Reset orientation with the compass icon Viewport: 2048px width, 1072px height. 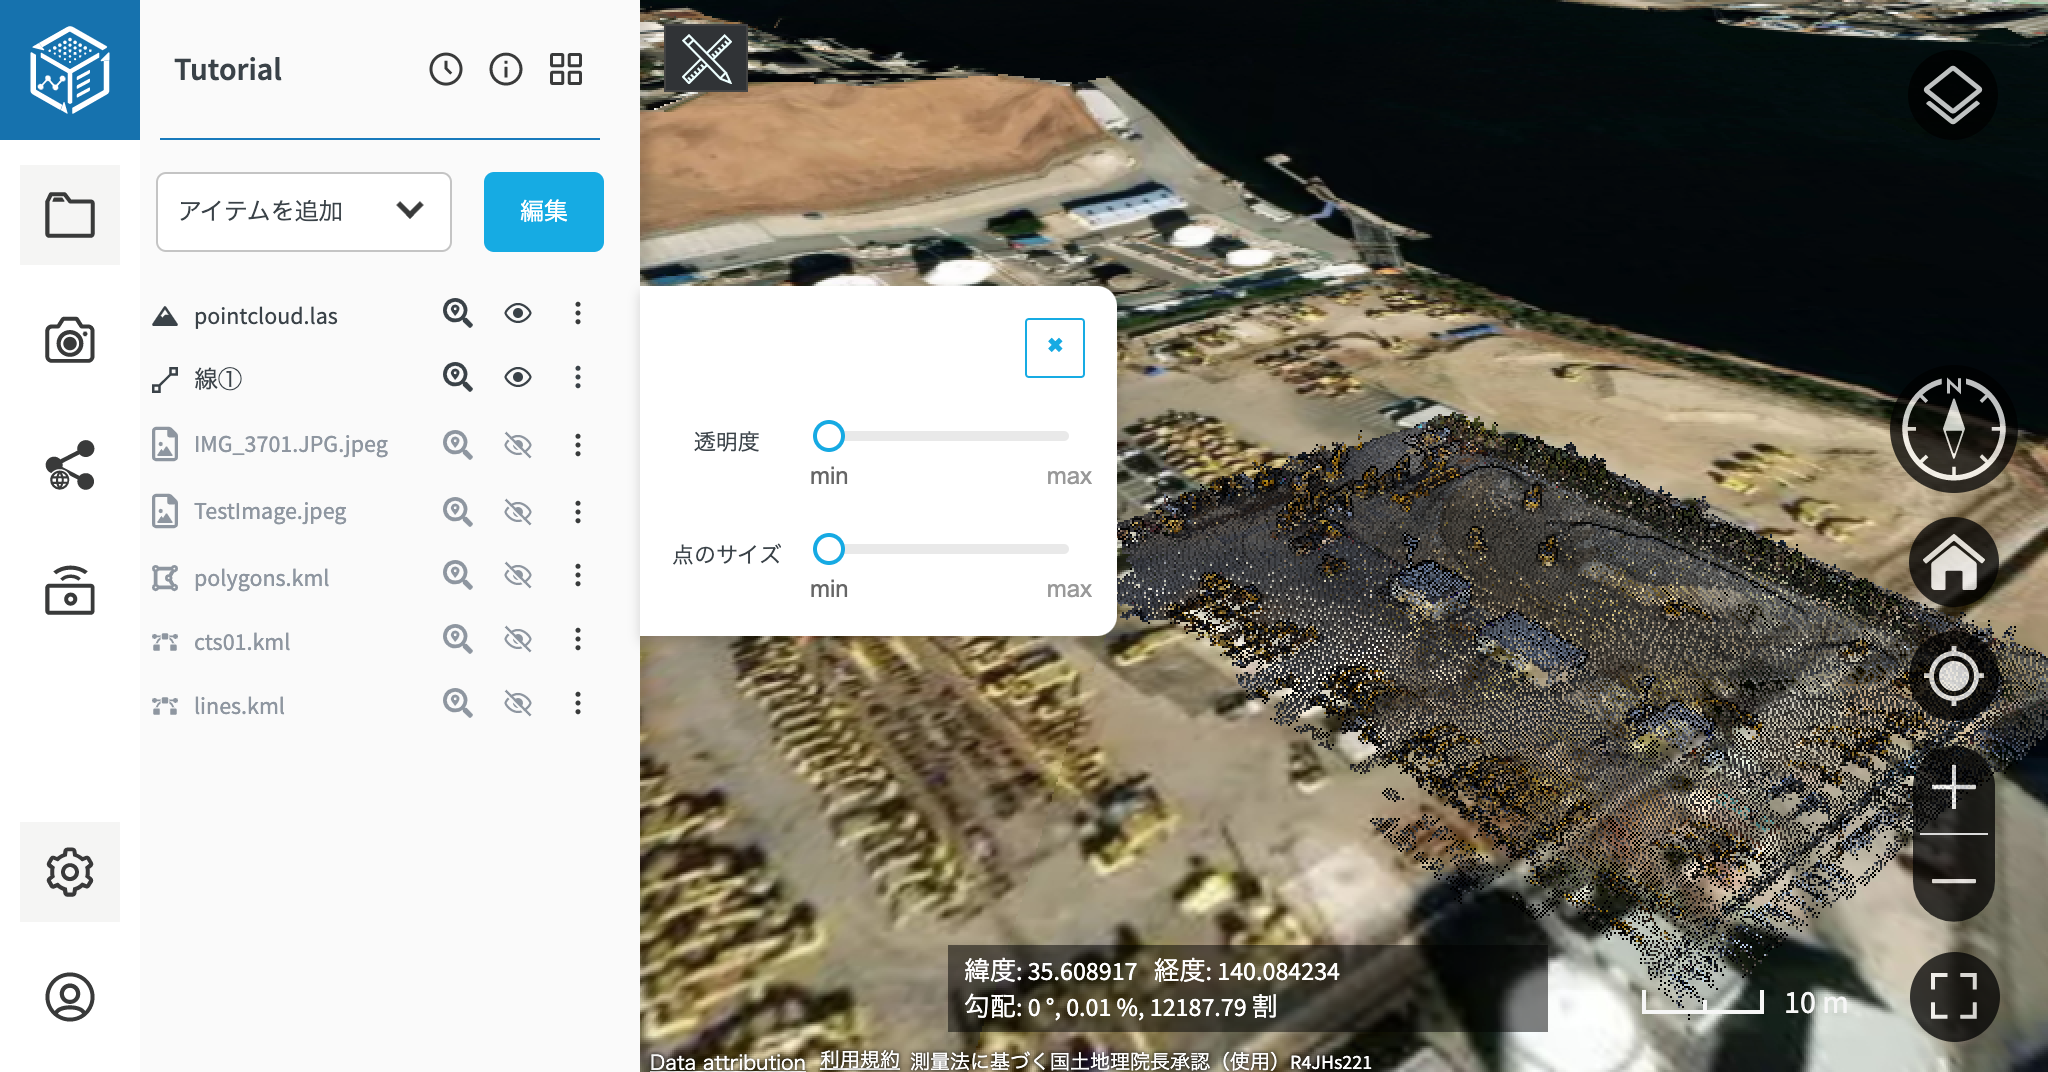1953,430
